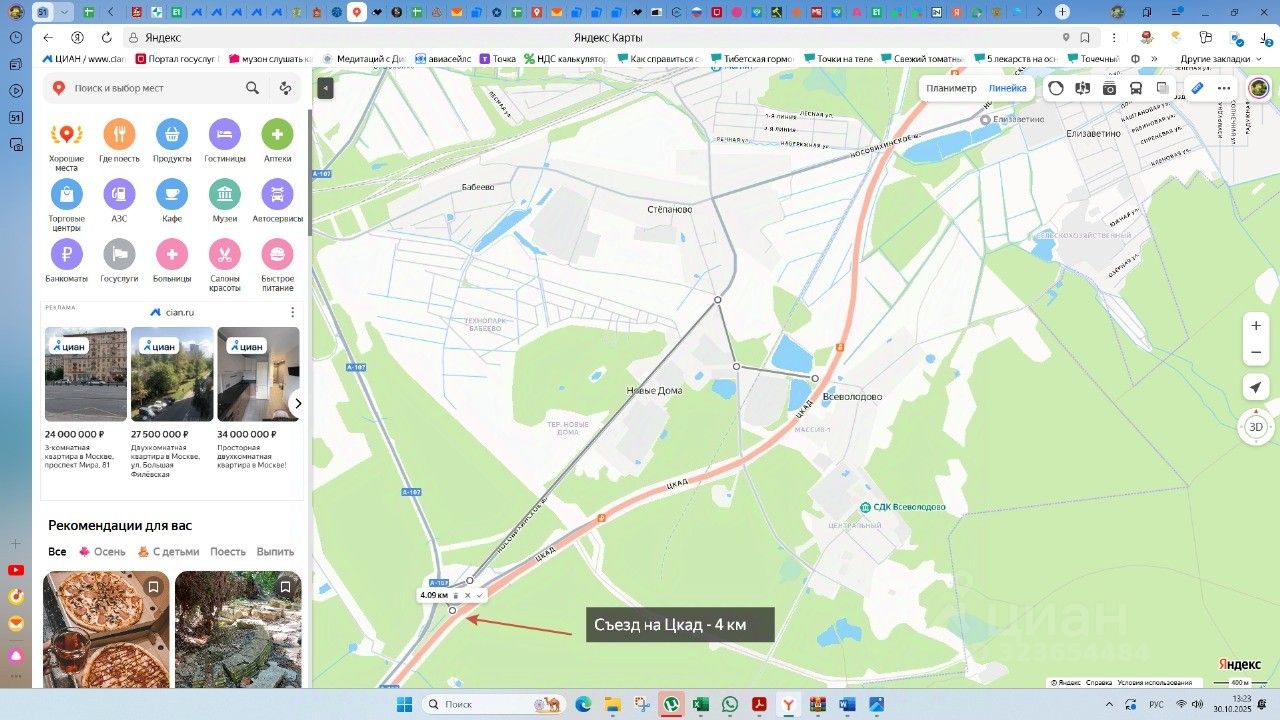Open the cian.ru ad options menu
The height and width of the screenshot is (720, 1280).
coord(292,313)
